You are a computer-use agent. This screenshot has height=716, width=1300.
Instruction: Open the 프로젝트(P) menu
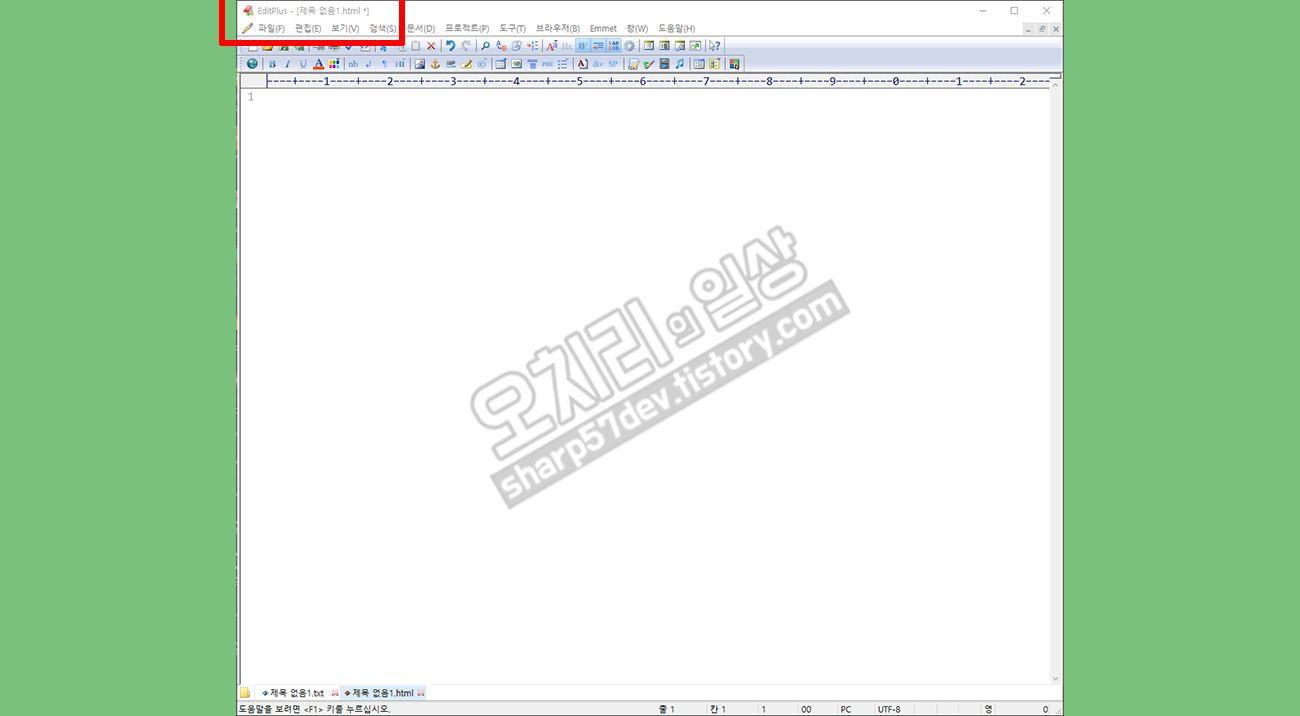coord(467,28)
